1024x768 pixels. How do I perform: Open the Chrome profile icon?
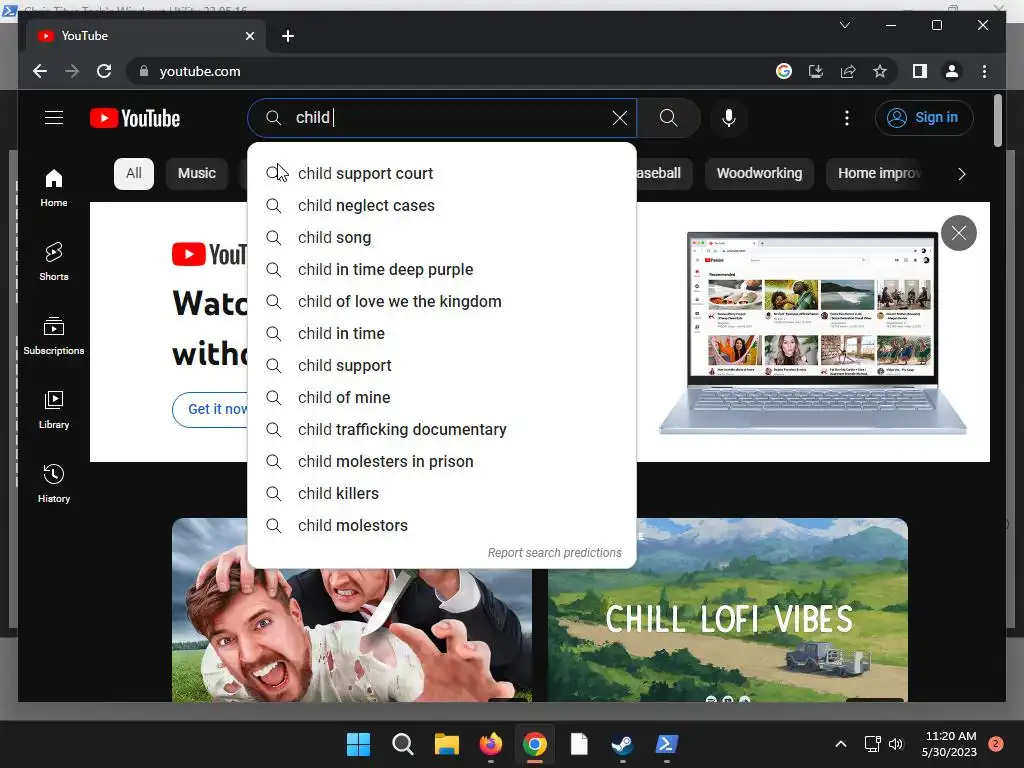(x=952, y=71)
